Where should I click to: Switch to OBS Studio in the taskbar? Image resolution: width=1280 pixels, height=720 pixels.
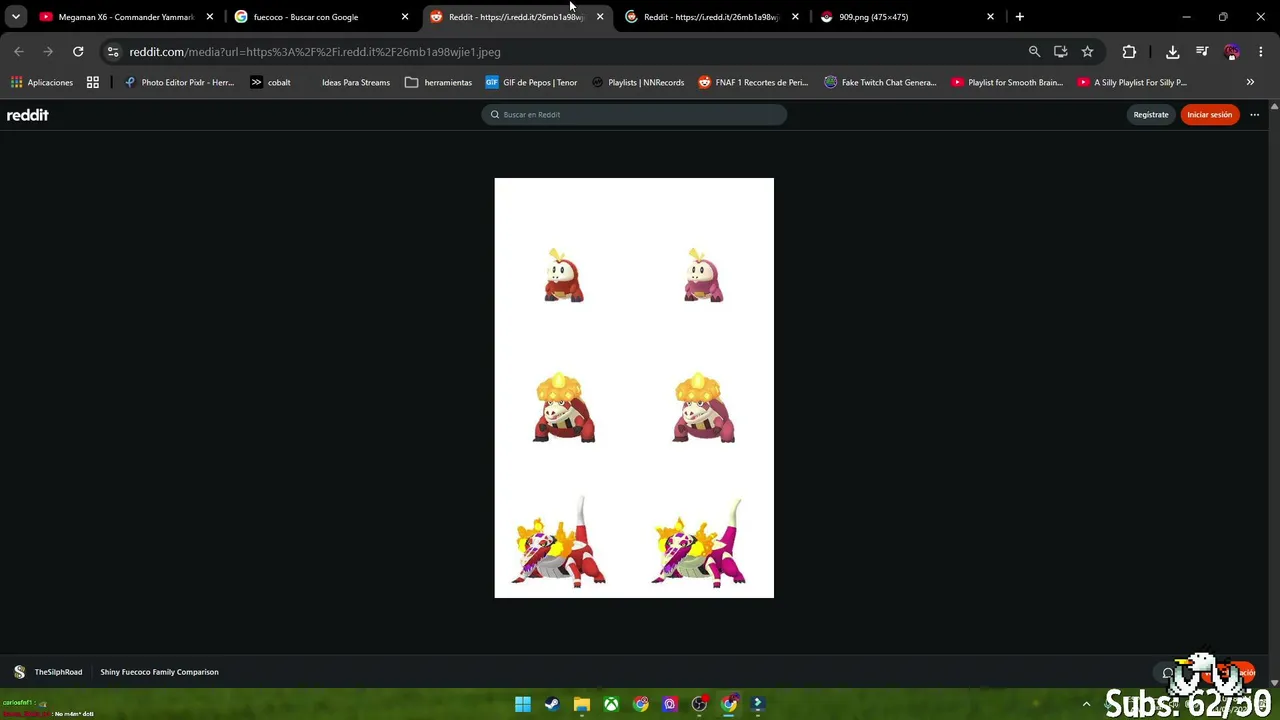click(x=699, y=704)
